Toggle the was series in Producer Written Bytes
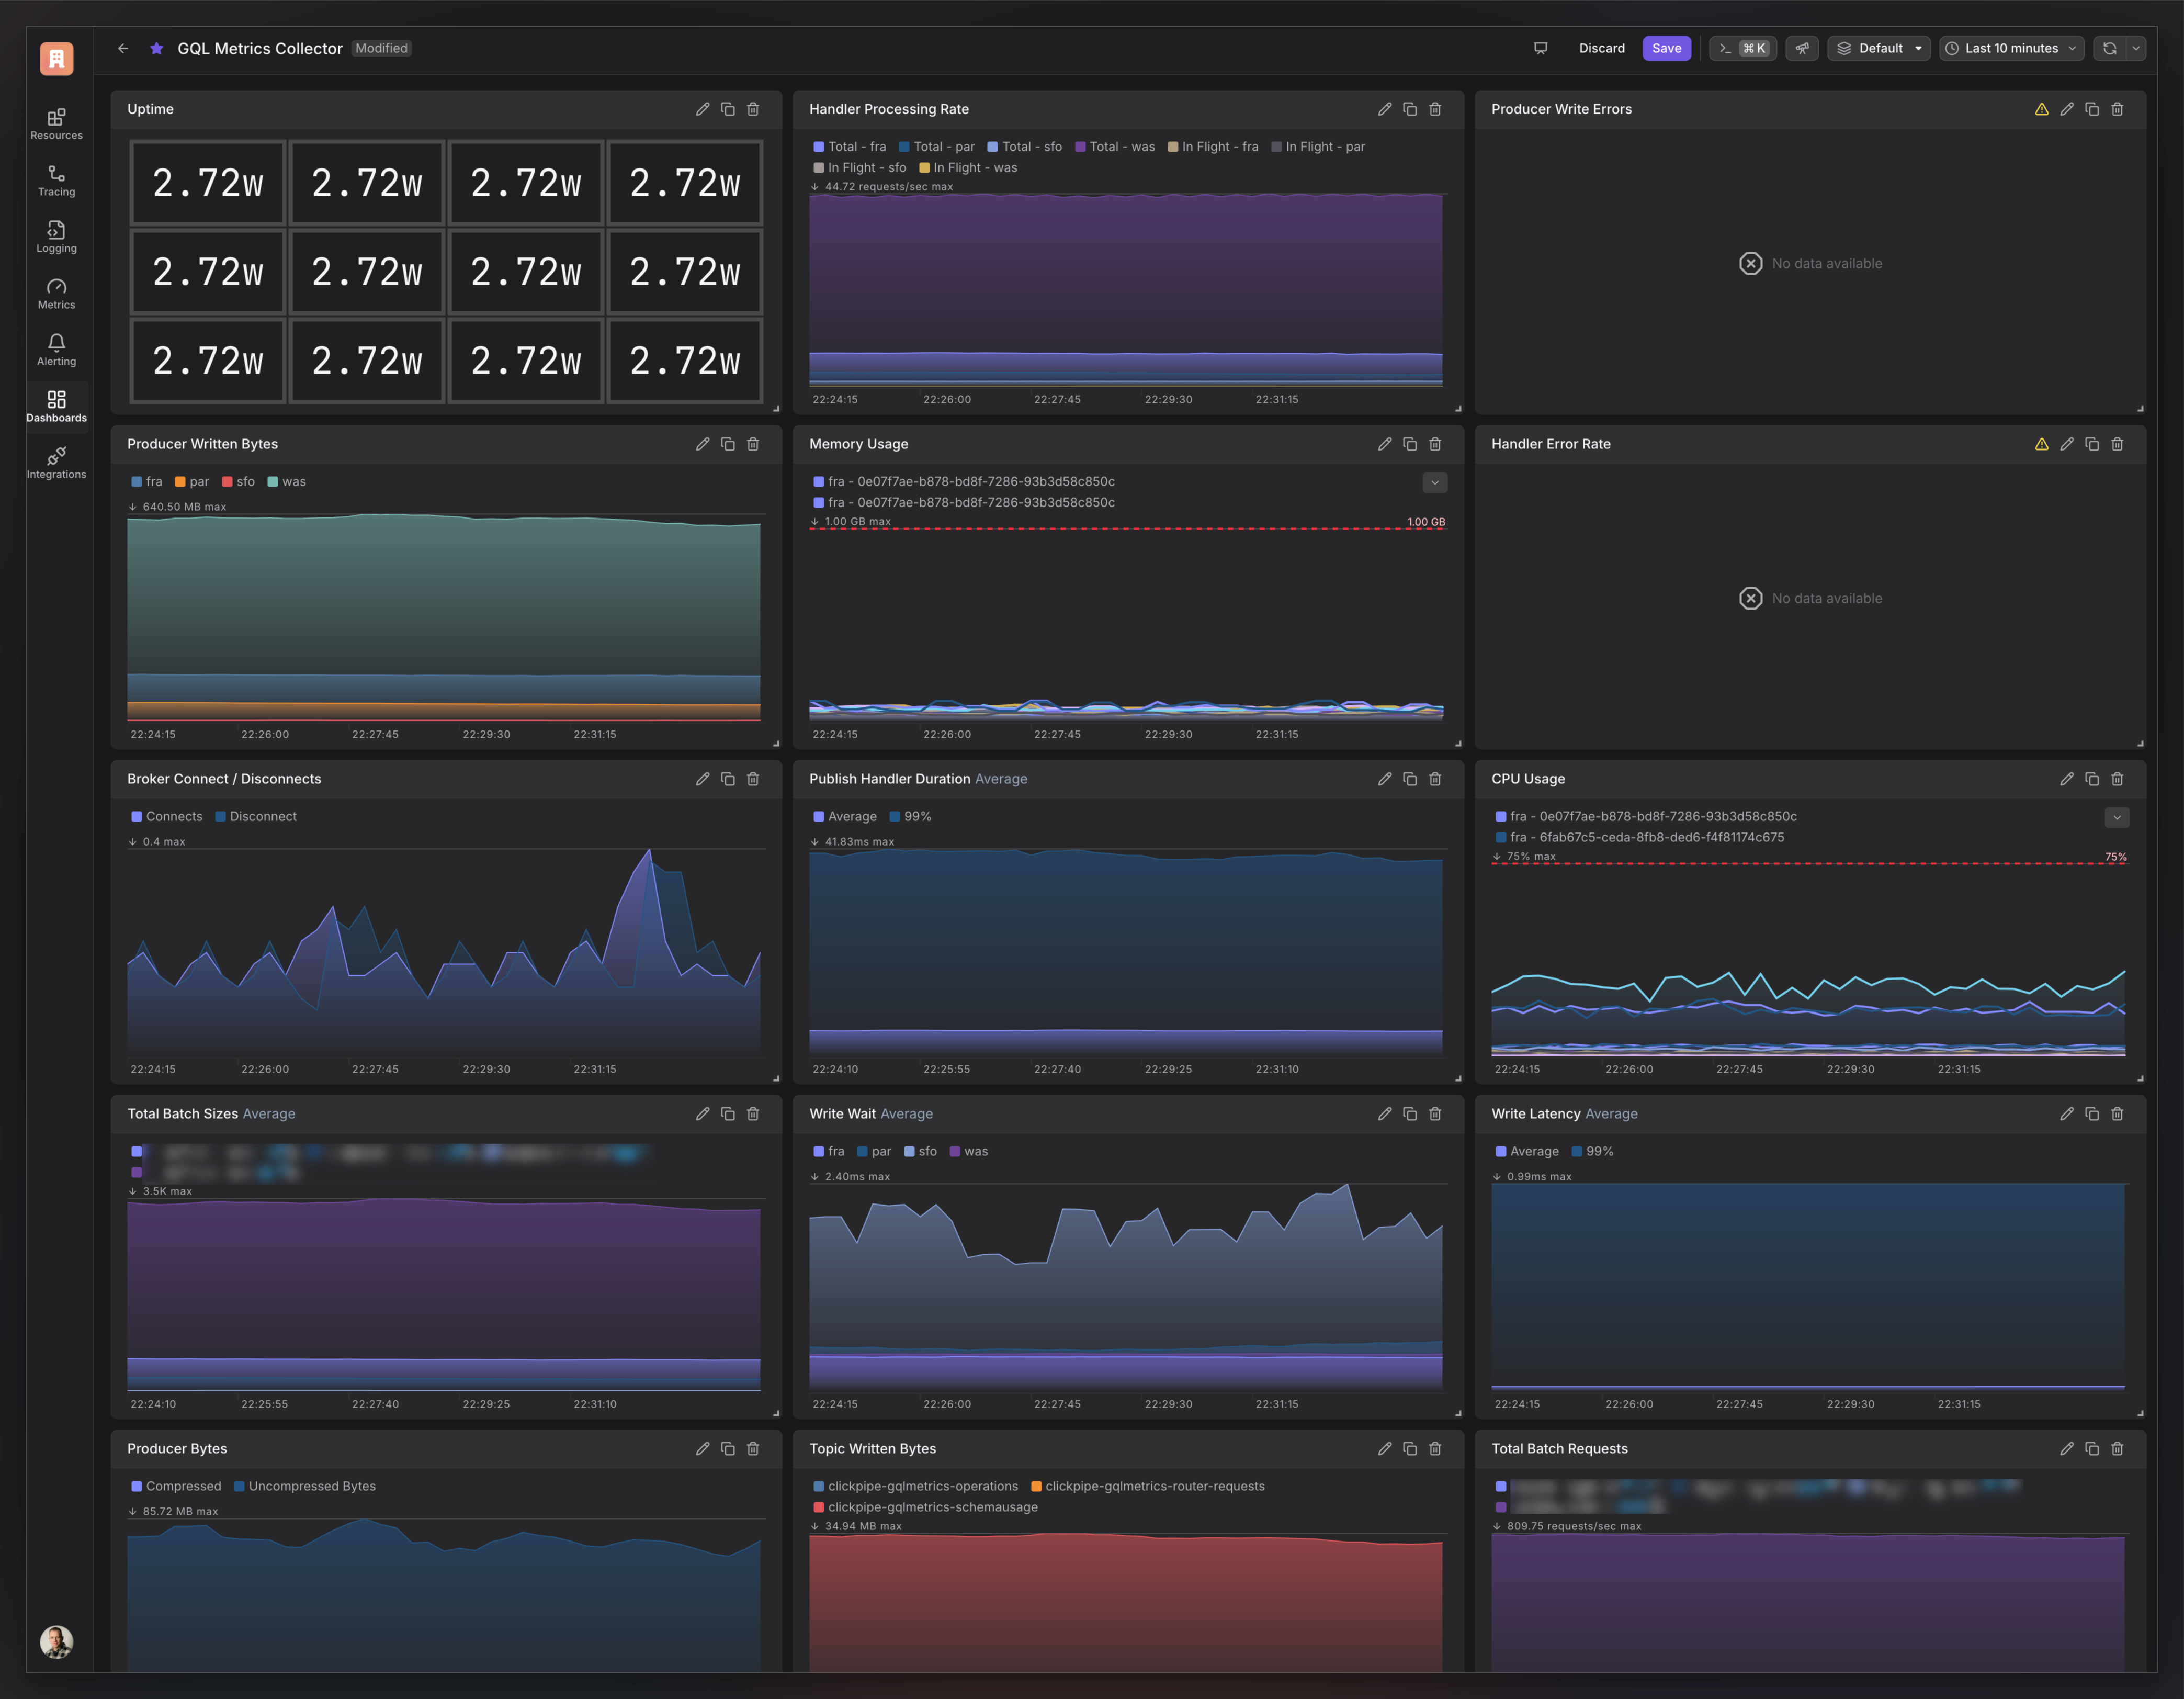The width and height of the screenshot is (2184, 1699). pyautogui.click(x=287, y=481)
